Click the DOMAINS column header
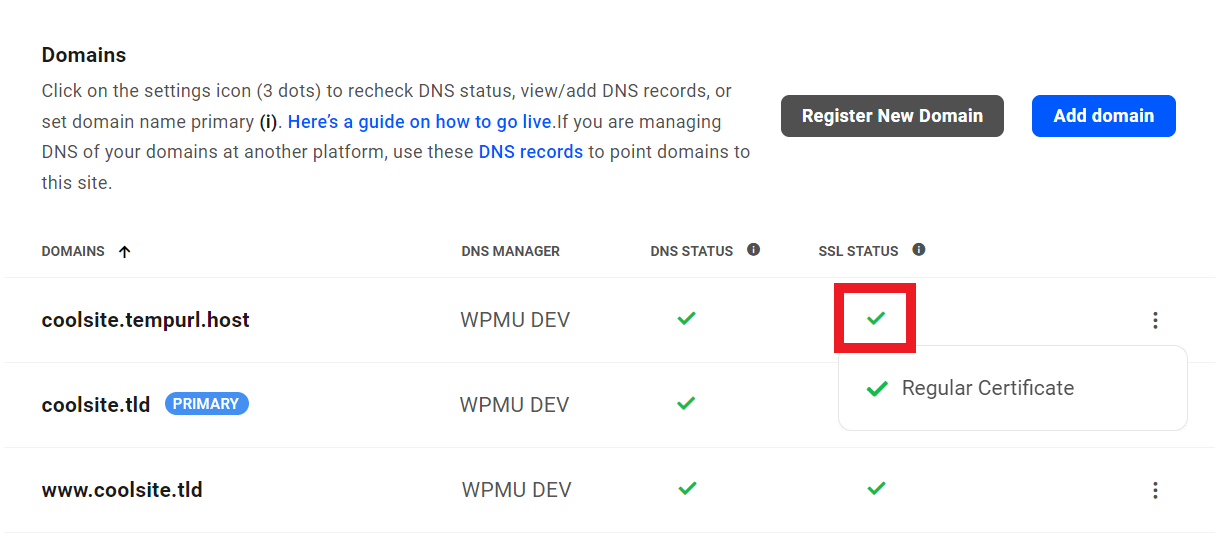 [73, 251]
